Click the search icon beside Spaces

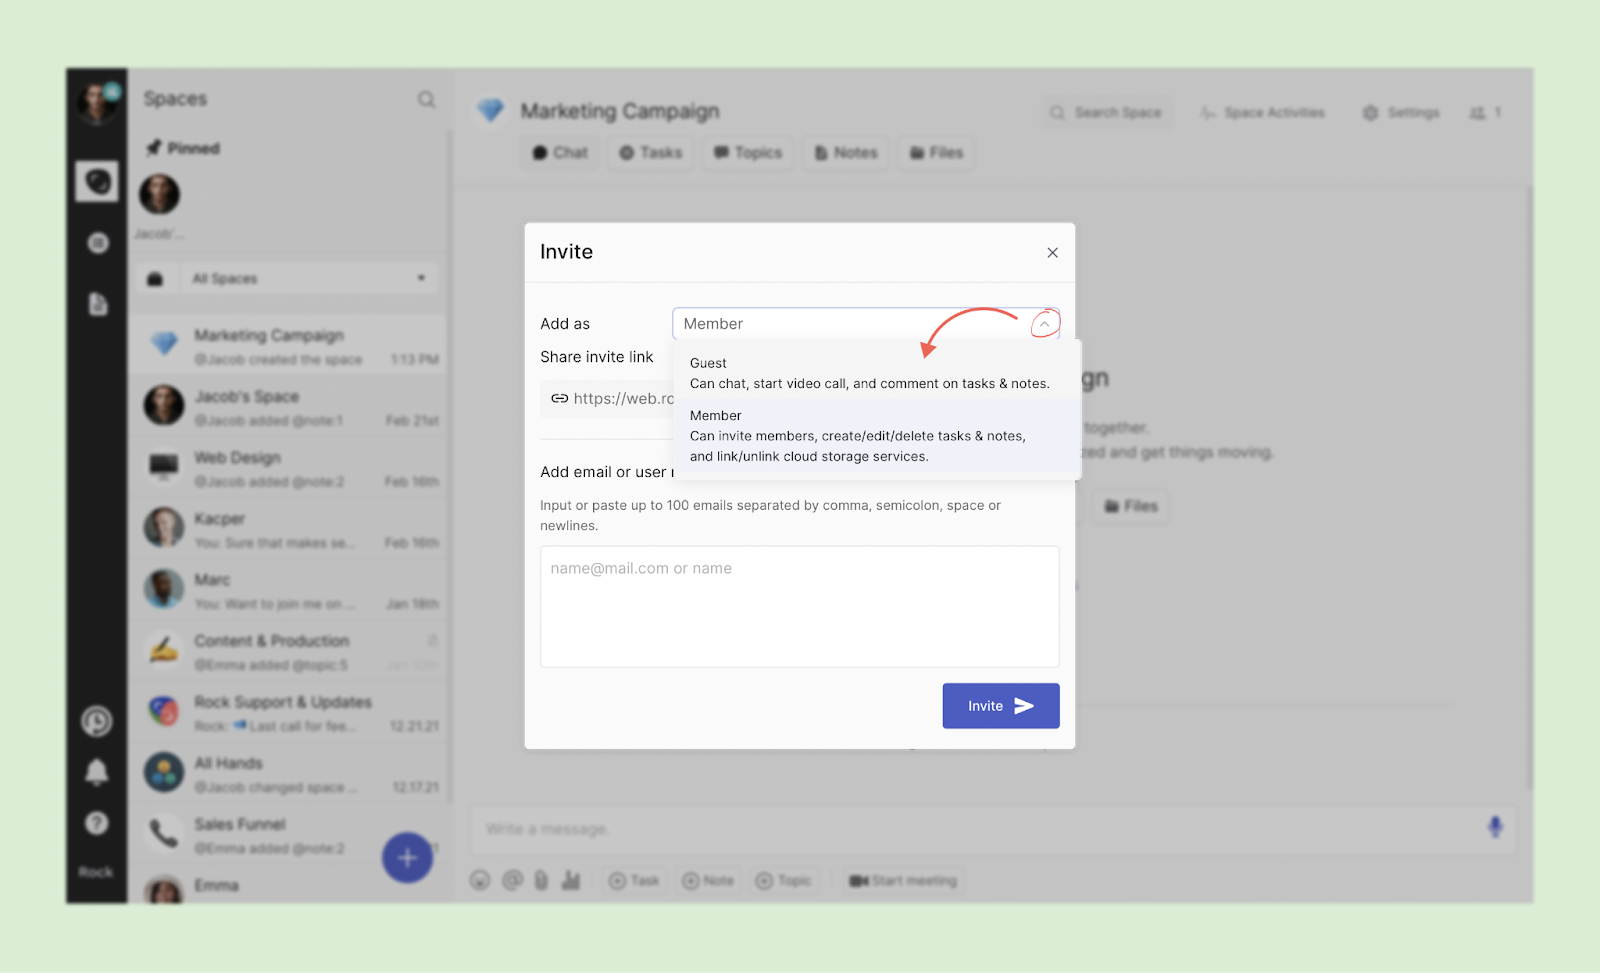coord(426,99)
